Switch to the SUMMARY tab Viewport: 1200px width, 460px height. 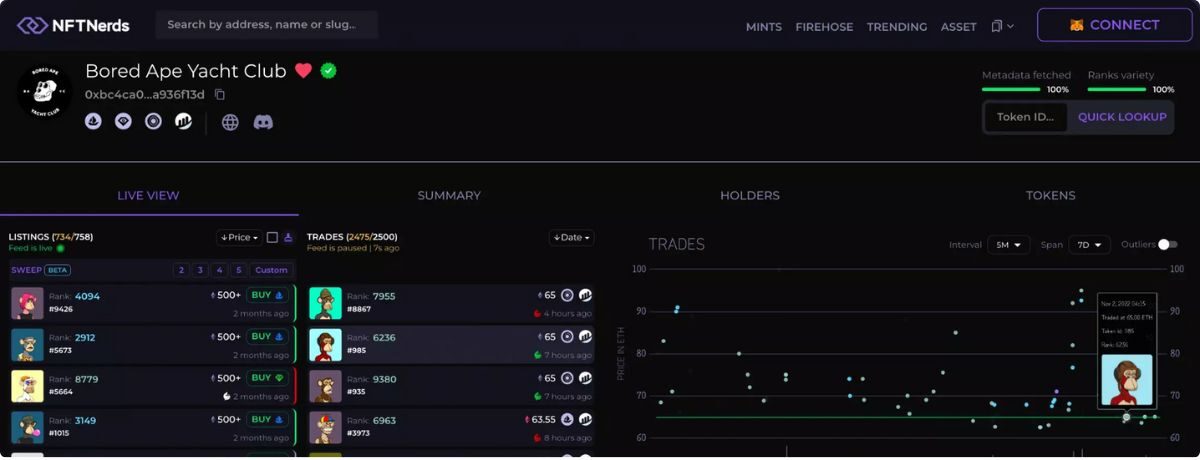[x=449, y=195]
